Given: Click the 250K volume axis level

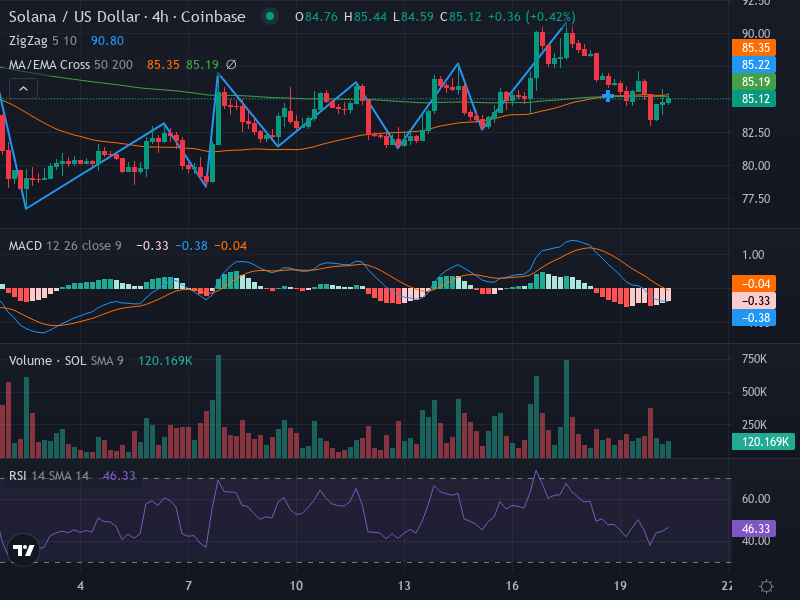Looking at the screenshot, I should (754, 424).
